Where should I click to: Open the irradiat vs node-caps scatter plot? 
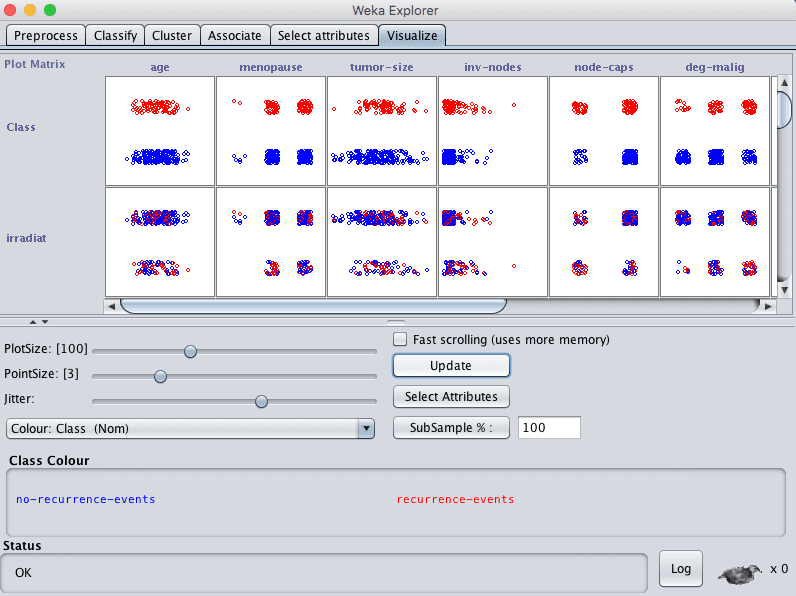[604, 242]
